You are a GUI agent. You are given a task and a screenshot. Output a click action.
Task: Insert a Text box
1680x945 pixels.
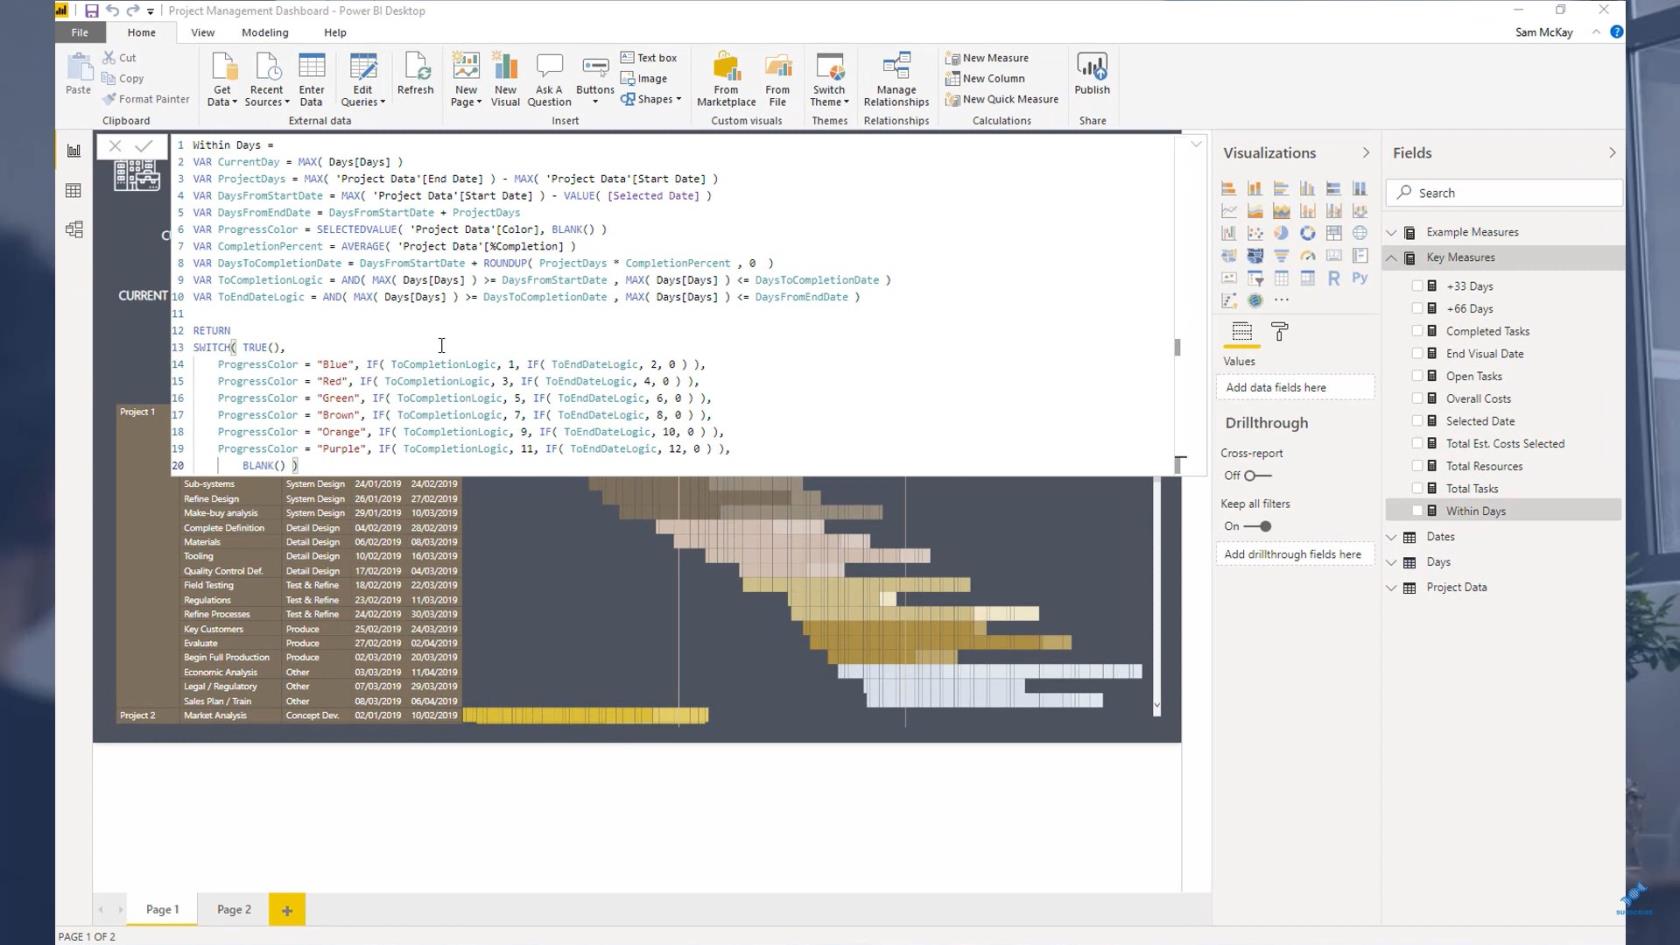coord(649,58)
